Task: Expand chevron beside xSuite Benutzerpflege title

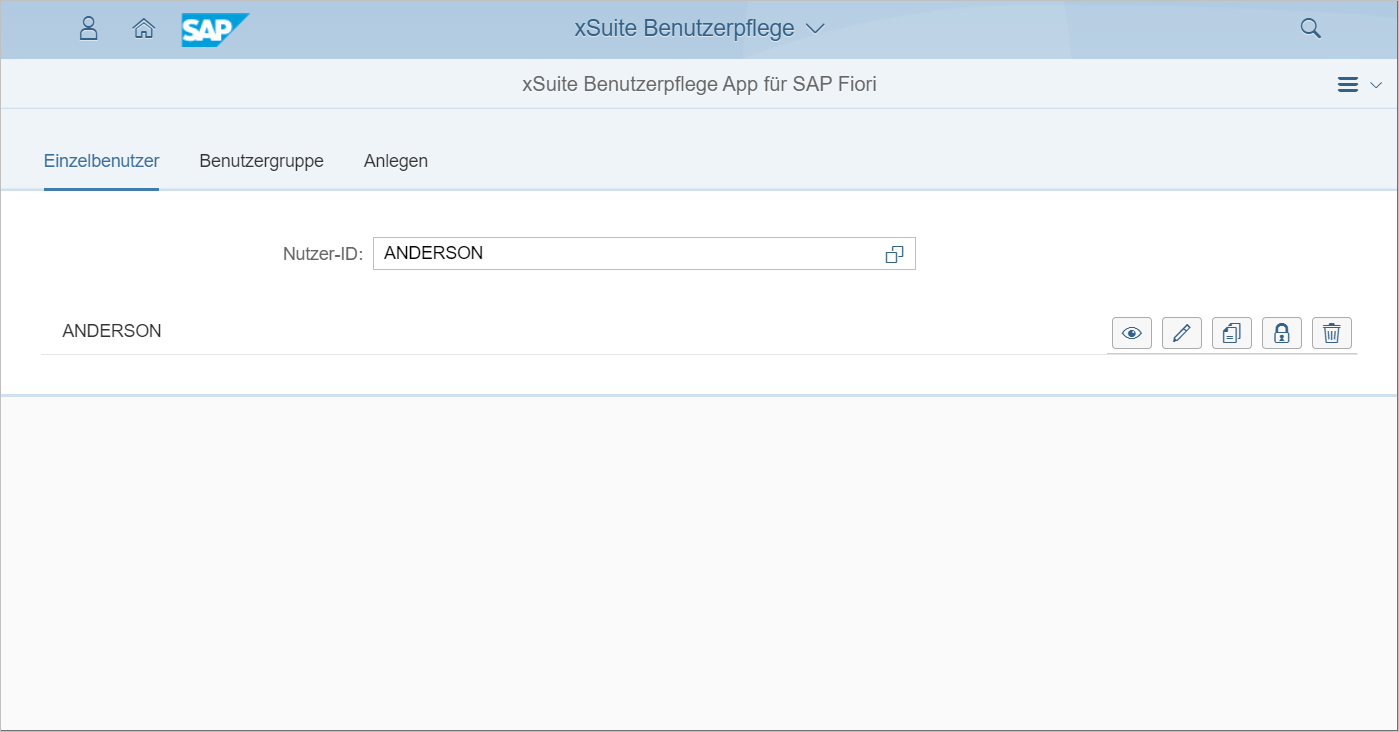Action: point(815,29)
